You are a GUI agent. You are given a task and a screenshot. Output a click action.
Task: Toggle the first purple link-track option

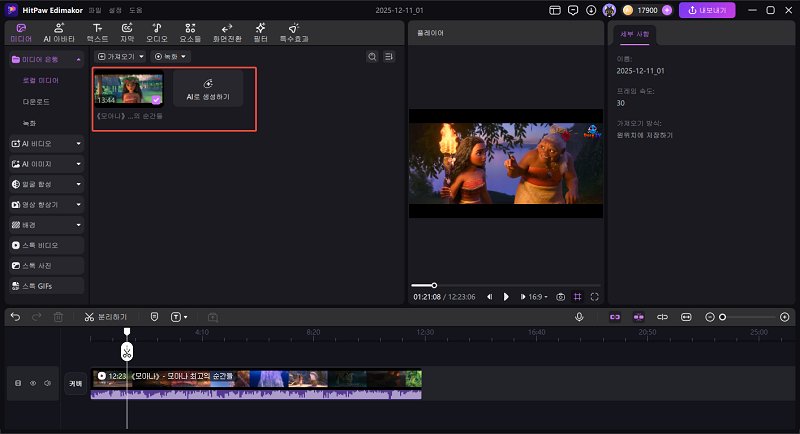(x=615, y=317)
